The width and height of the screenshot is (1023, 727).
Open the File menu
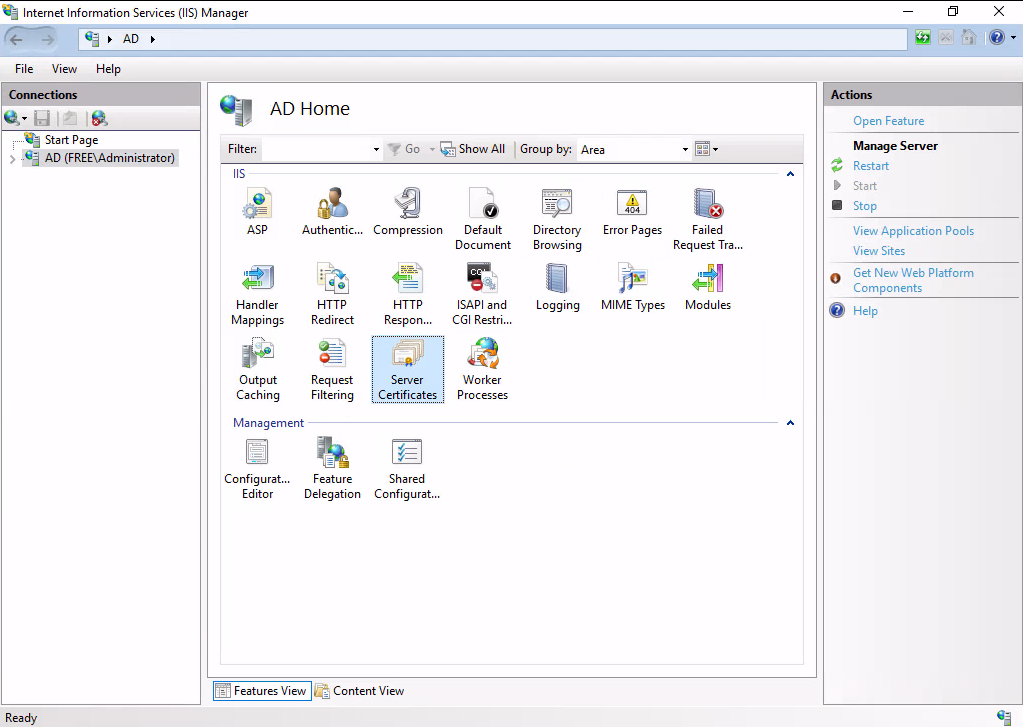pyautogui.click(x=24, y=69)
